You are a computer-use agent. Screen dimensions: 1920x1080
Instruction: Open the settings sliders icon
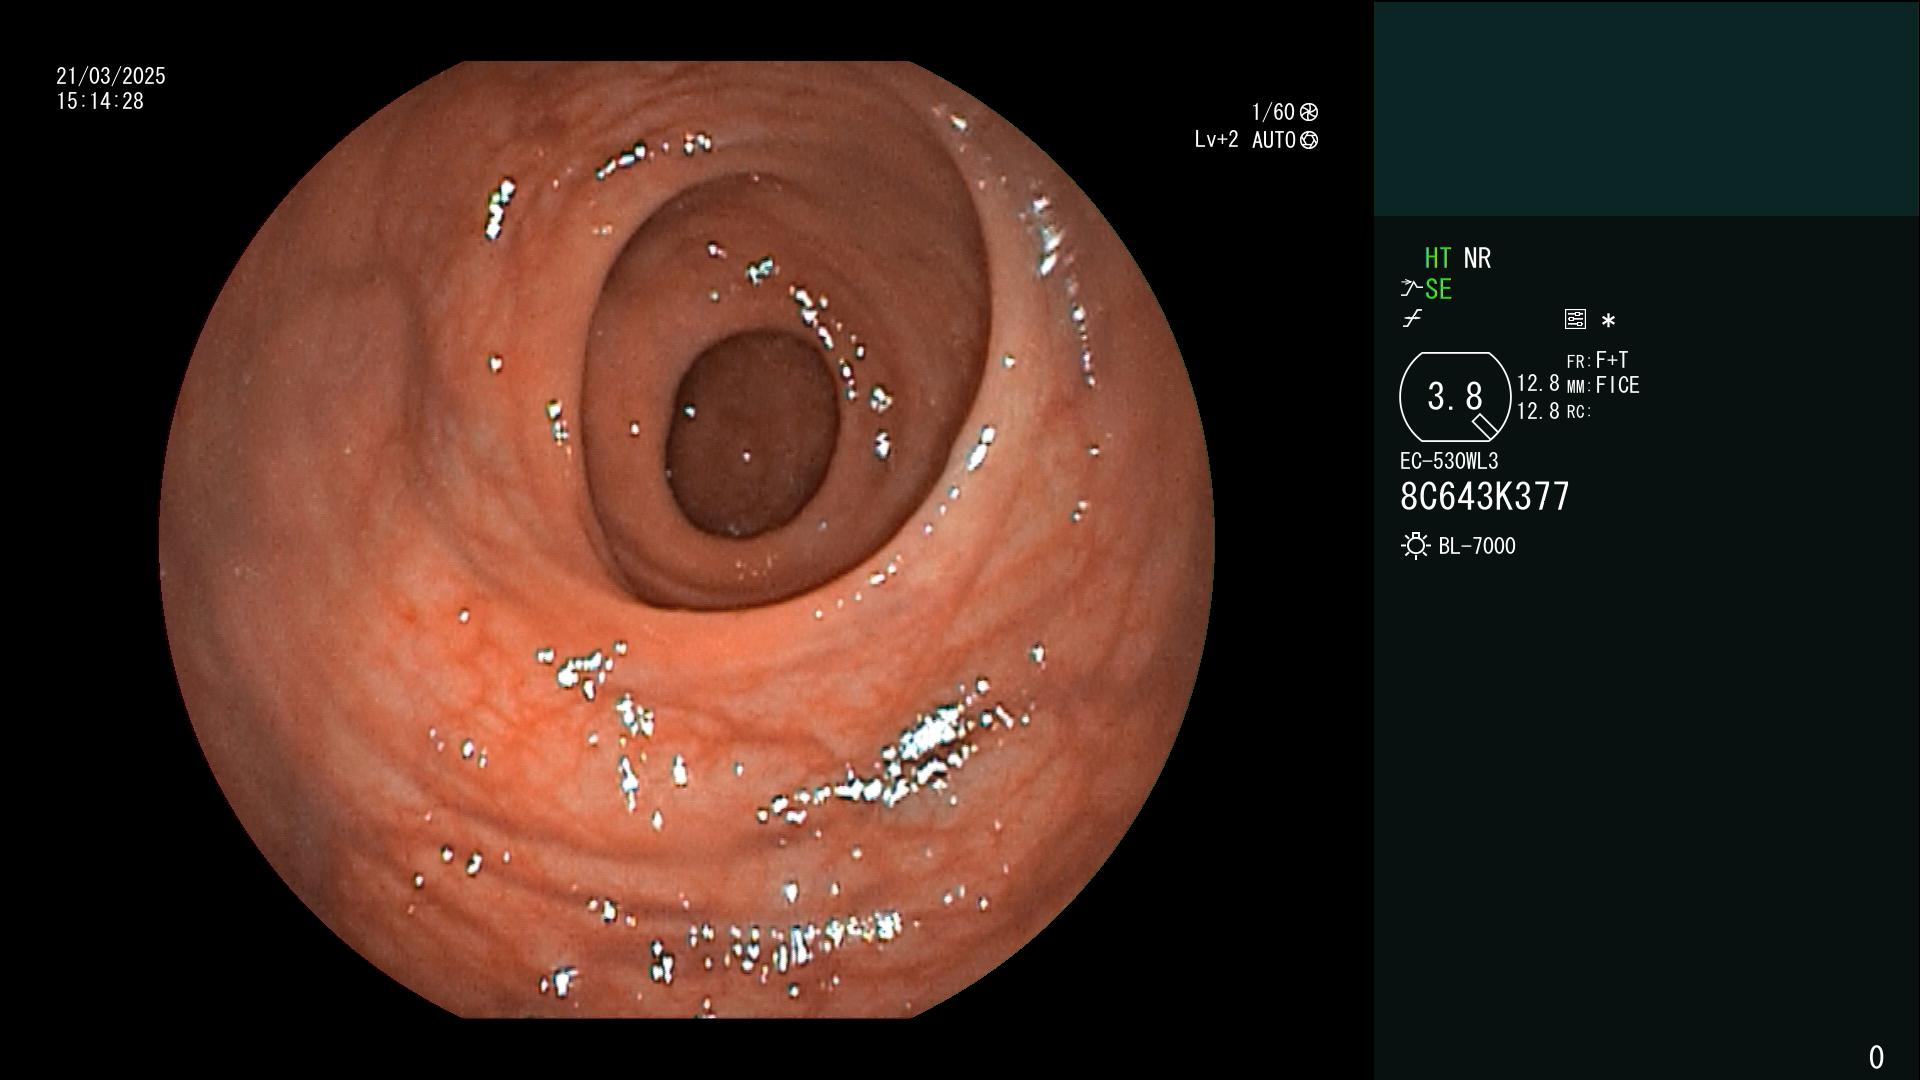[x=1575, y=319]
